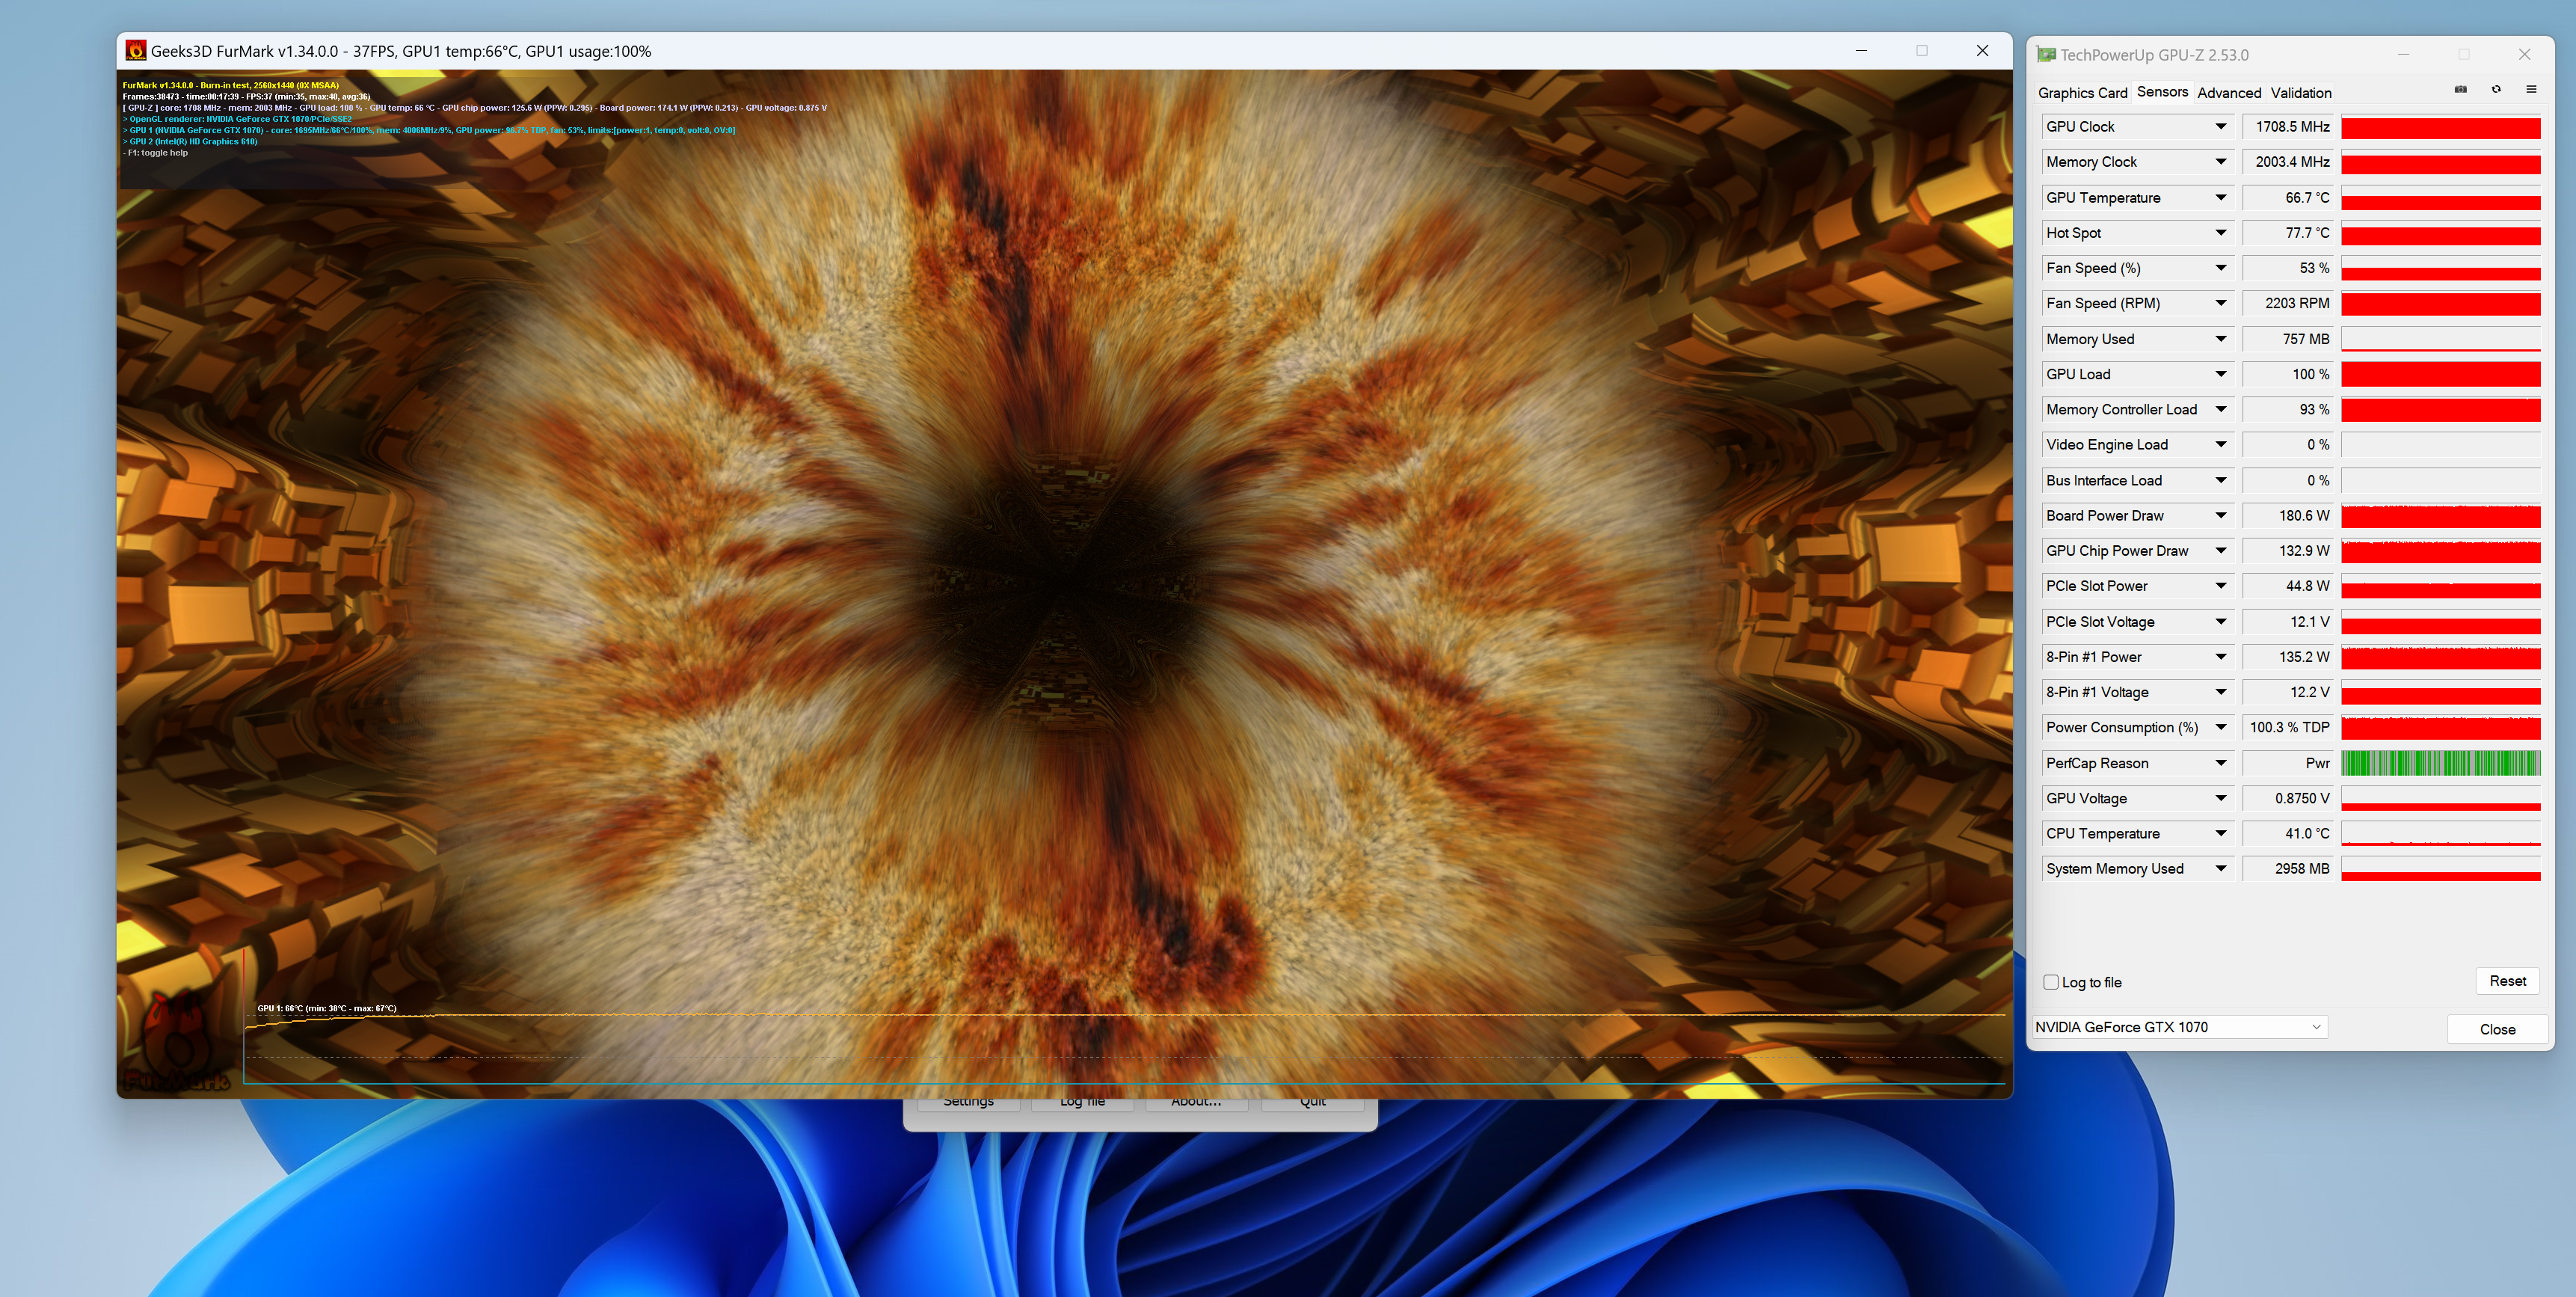Switch to the Graphics Card tab
2576x1297 pixels.
(2082, 93)
